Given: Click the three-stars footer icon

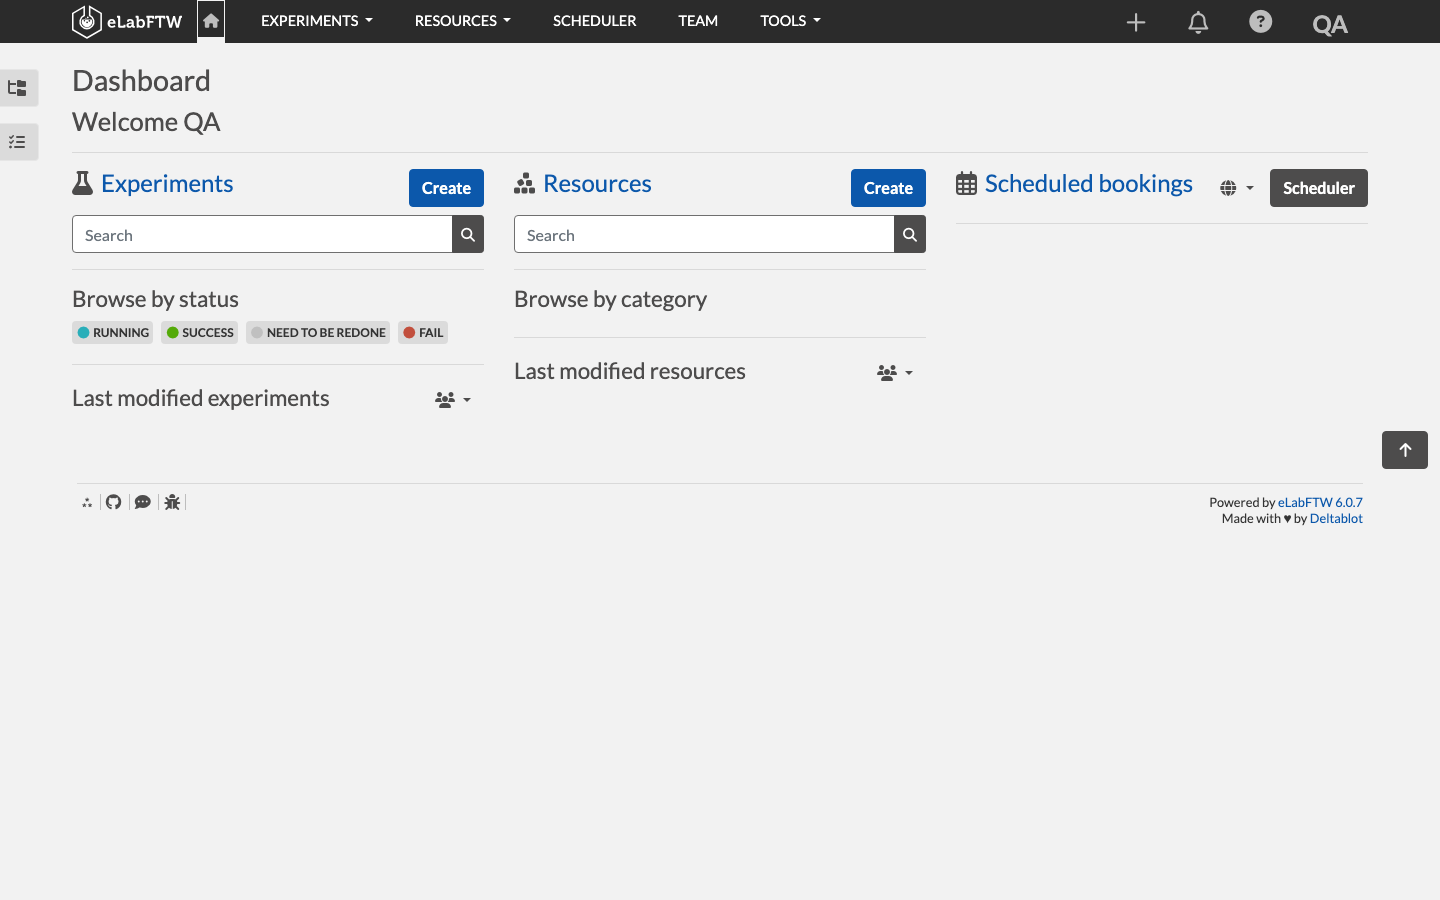Looking at the screenshot, I should [87, 502].
